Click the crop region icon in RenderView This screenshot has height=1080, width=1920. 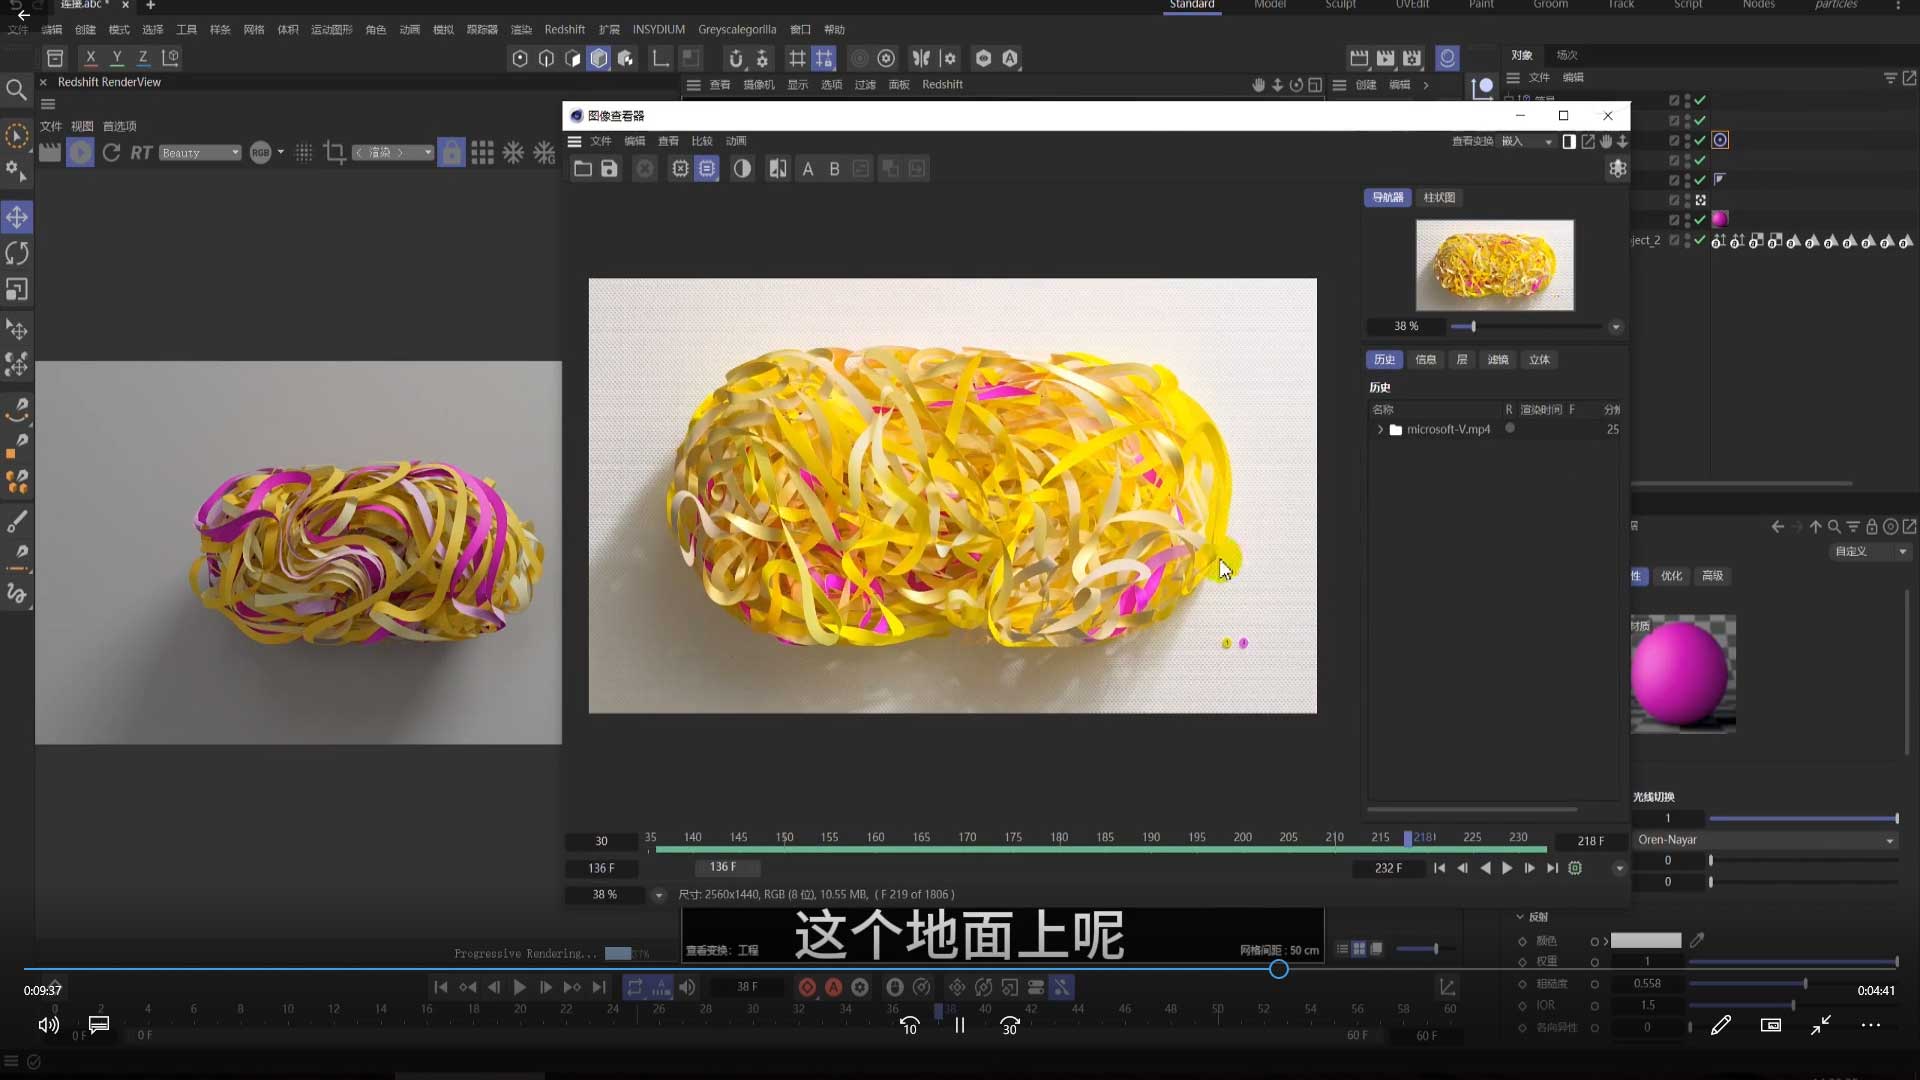coord(334,153)
